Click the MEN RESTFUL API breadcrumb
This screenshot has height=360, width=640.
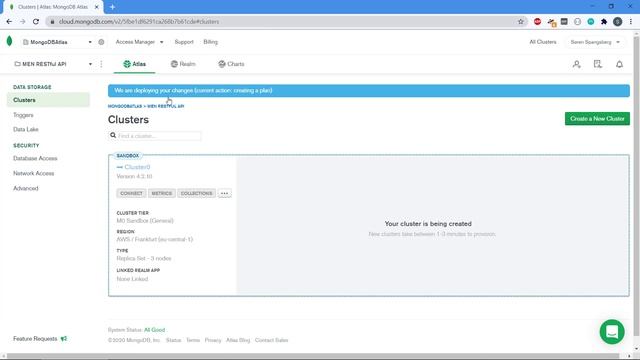click(166, 106)
